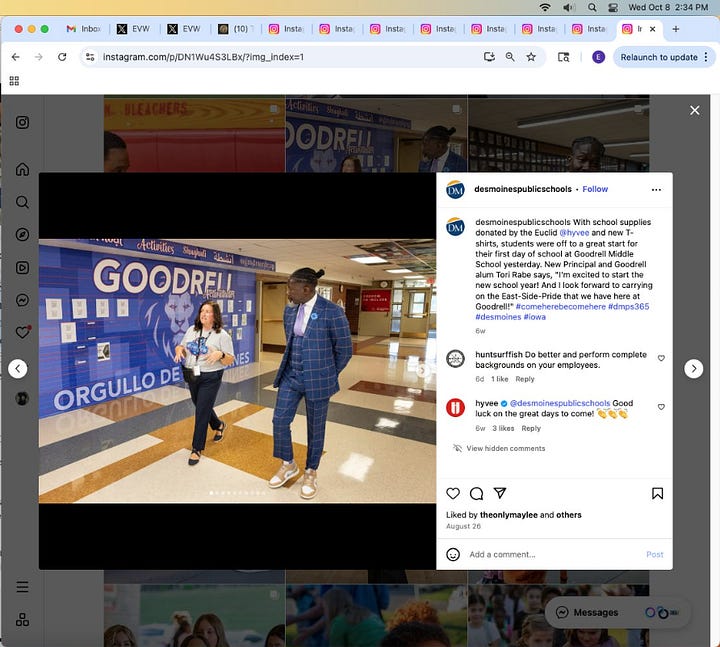Viewport: 720px width, 647px height.
Task: Click the Add a comment field
Action: 553,554
